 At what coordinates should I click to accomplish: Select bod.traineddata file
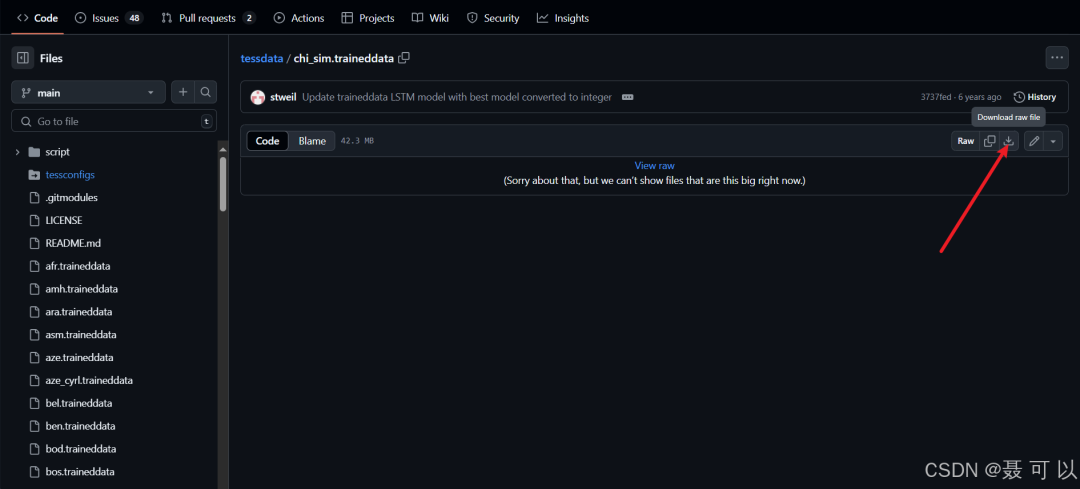coord(81,448)
